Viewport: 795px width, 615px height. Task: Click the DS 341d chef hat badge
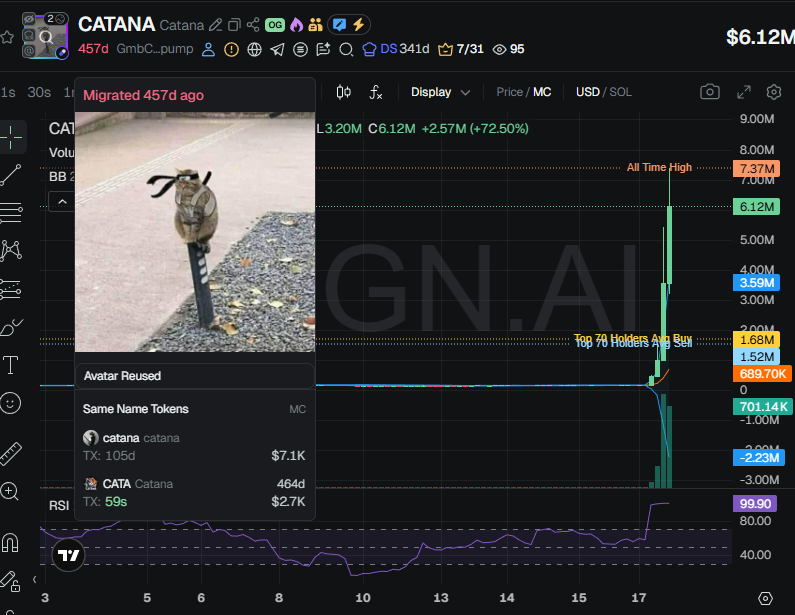pos(396,49)
